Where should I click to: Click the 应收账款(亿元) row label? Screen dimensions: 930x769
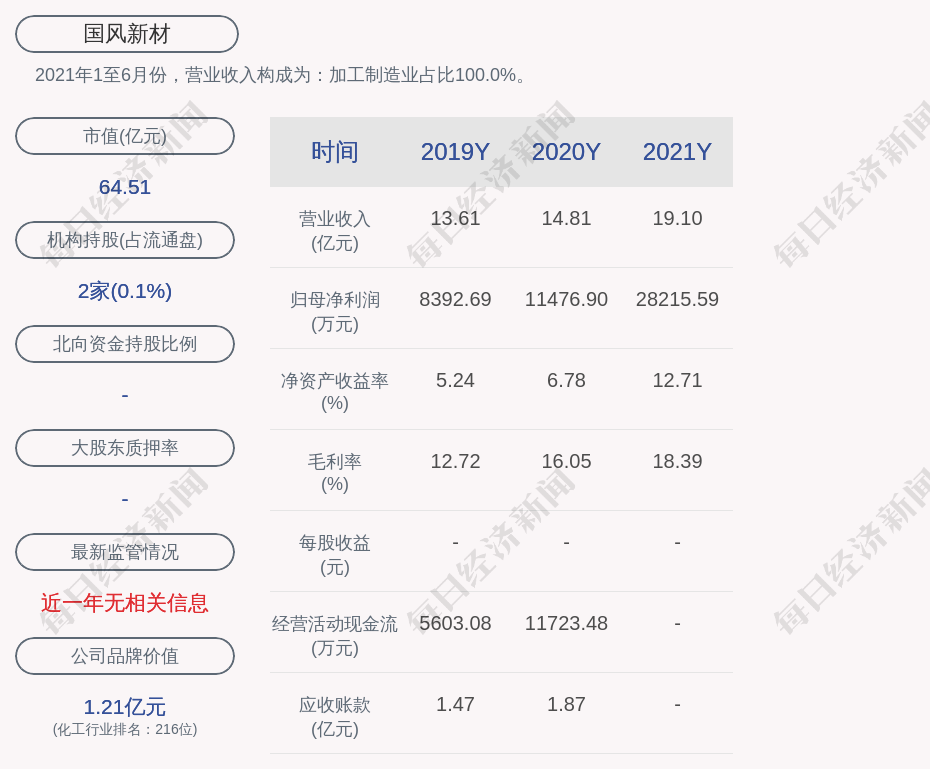coord(334,716)
